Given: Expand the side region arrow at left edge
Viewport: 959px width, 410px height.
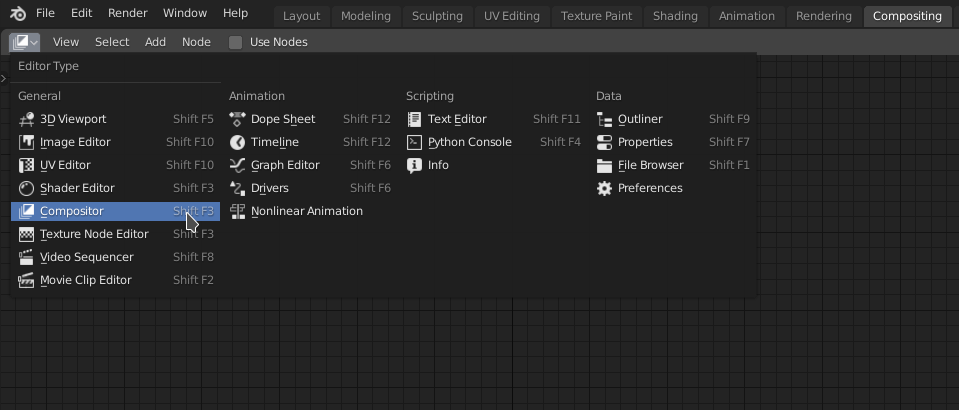Looking at the screenshot, I should 3,78.
